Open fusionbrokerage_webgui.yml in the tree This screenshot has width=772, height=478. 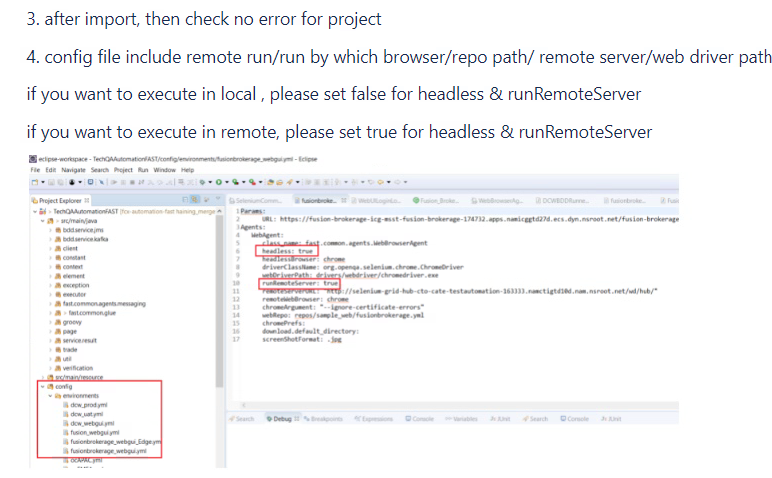[108, 451]
